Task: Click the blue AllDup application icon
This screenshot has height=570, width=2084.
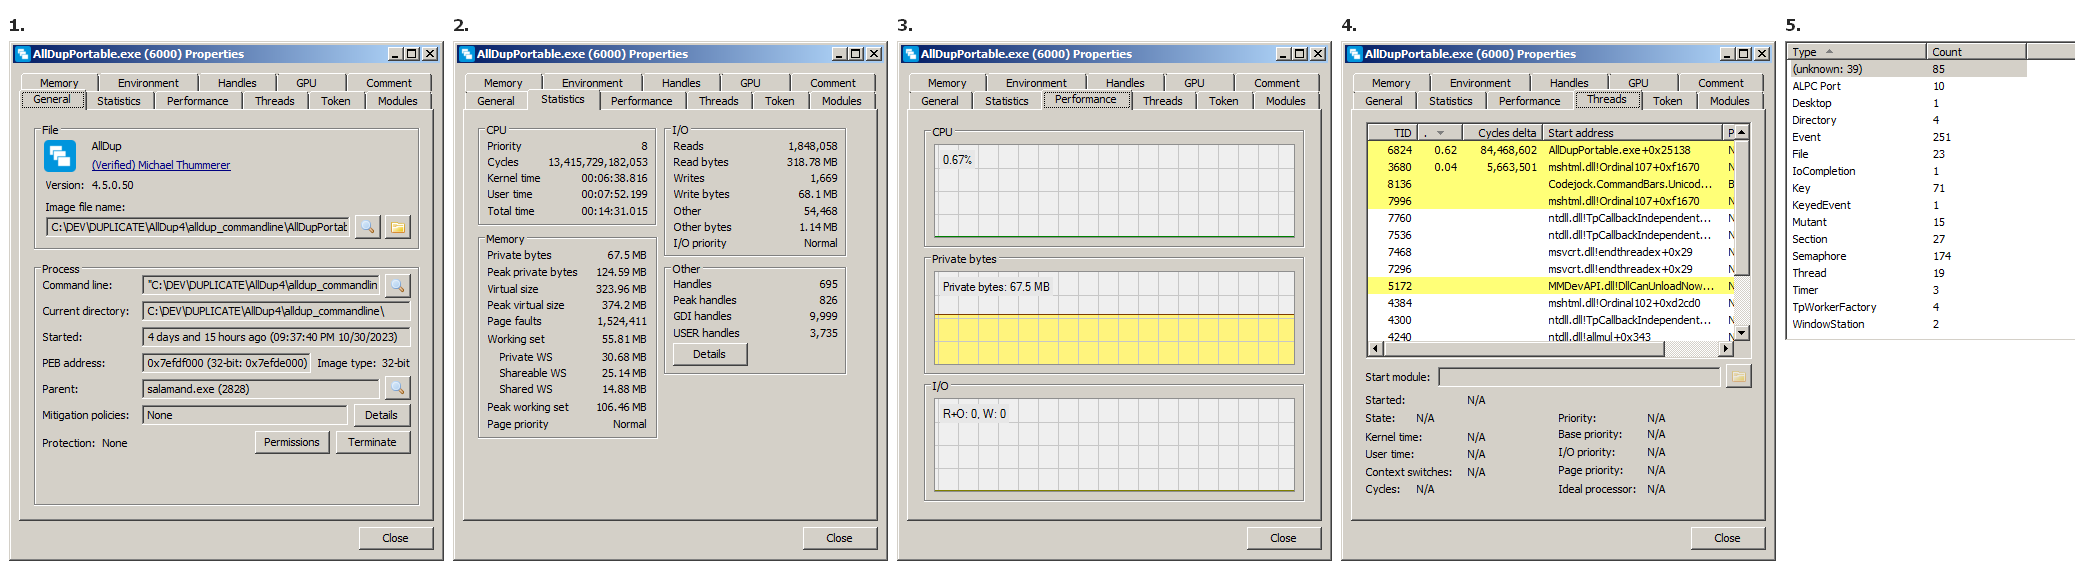Action: point(60,156)
